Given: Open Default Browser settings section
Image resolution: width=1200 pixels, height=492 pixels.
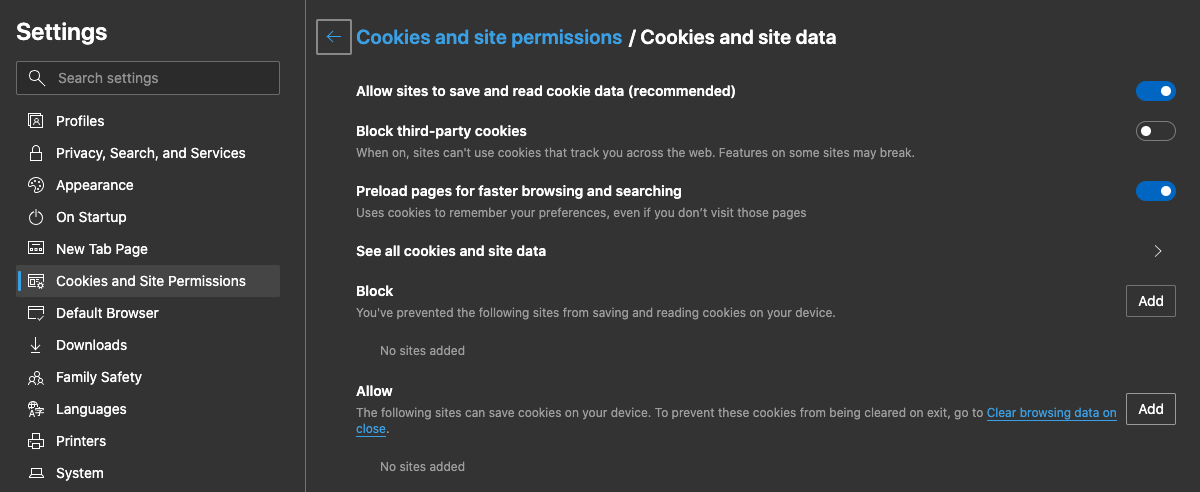Looking at the screenshot, I should (107, 313).
